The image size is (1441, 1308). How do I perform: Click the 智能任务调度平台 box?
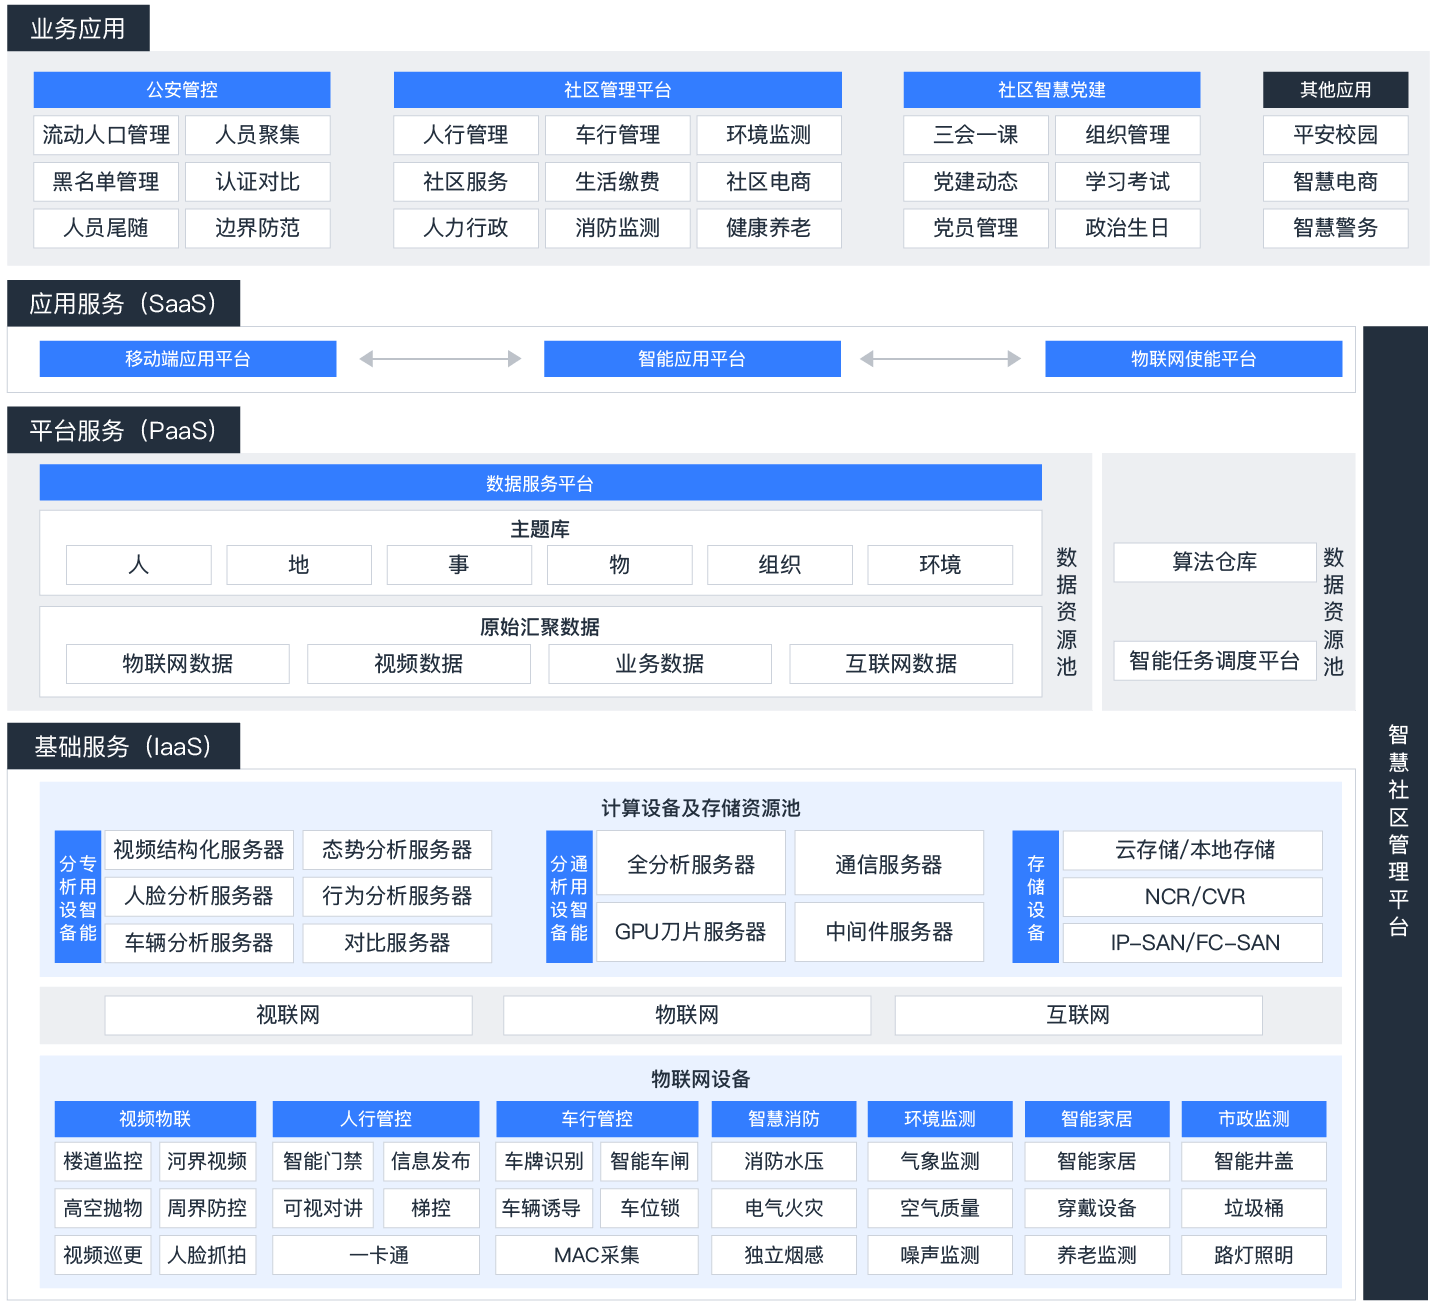tap(1215, 661)
